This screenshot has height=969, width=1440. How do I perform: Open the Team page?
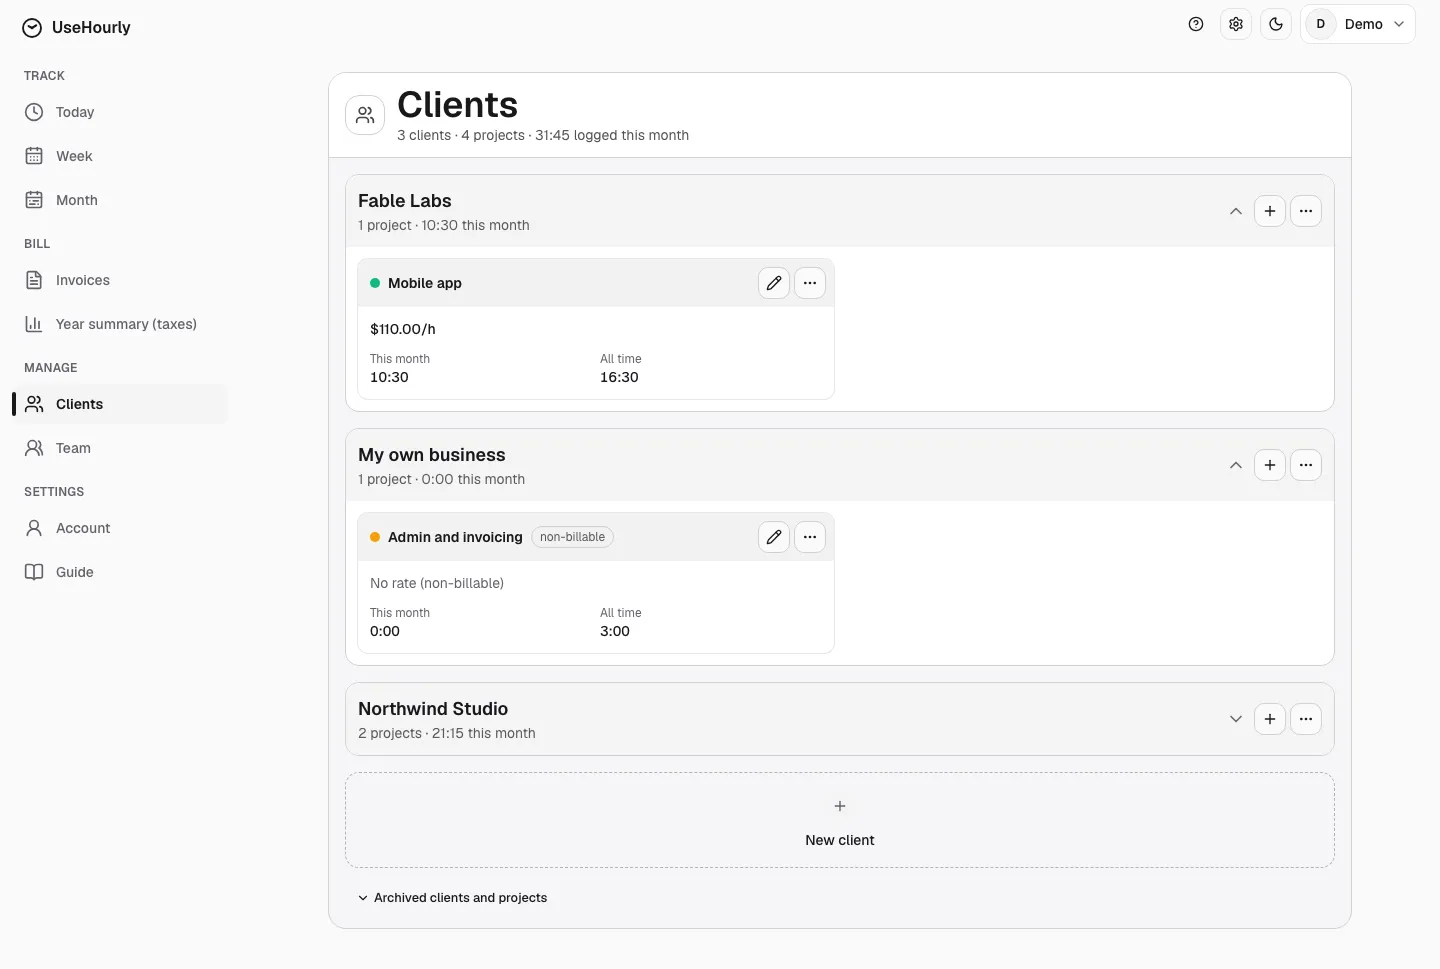[120, 448]
